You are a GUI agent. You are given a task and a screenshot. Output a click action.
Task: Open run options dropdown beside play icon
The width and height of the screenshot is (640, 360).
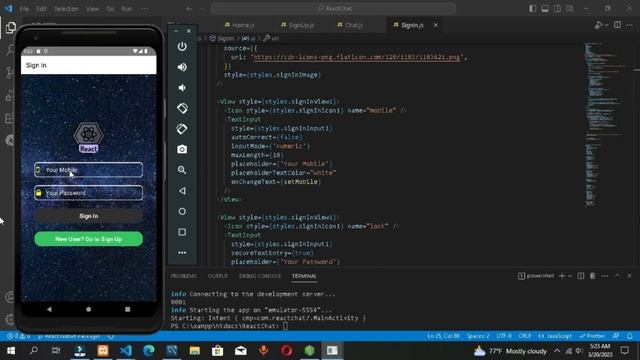[607, 25]
